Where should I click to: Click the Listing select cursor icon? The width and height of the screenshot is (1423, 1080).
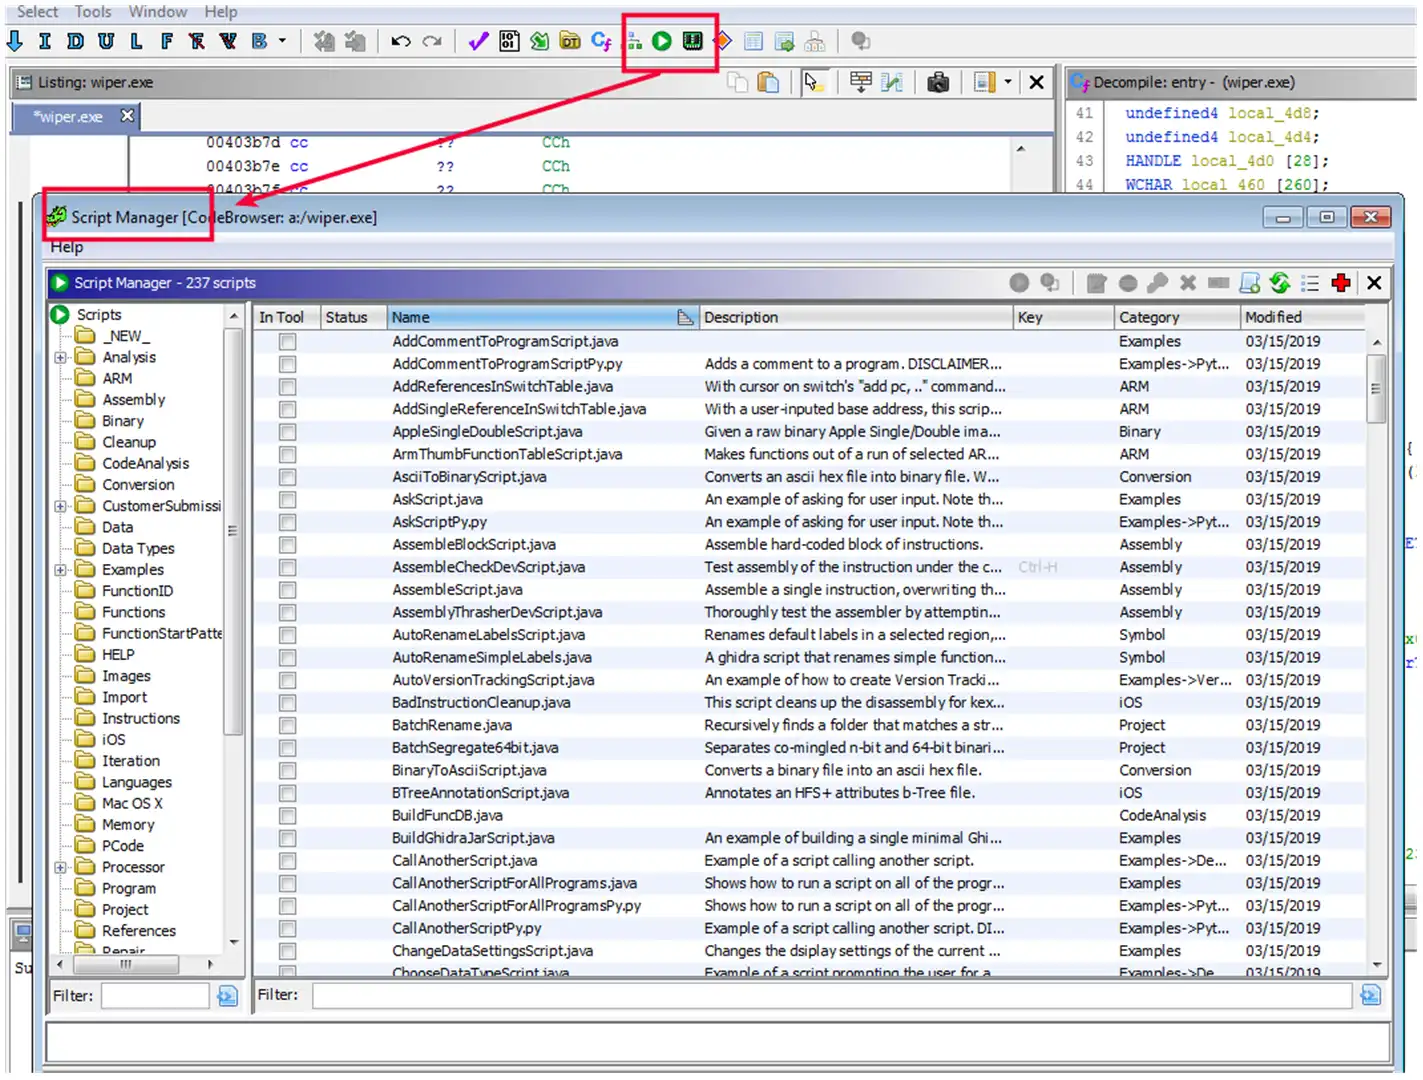pos(813,82)
